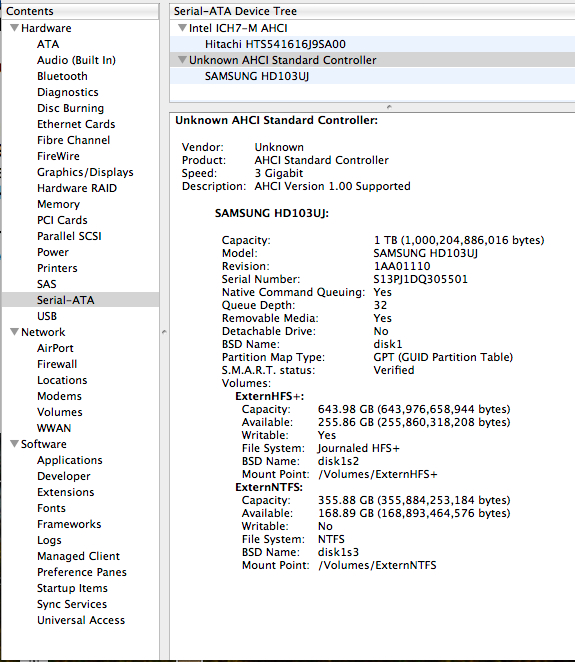The width and height of the screenshot is (575, 662).
Task: Click S.M.A.R.T. status Verified value
Action: click(394, 370)
